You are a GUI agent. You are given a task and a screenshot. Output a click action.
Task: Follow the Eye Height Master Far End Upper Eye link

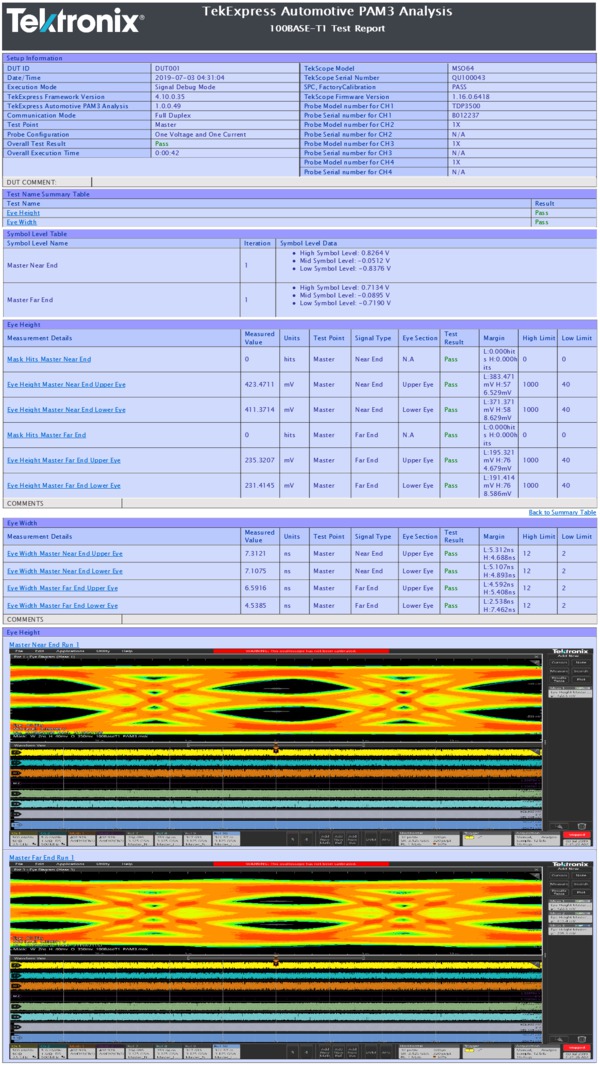point(64,460)
